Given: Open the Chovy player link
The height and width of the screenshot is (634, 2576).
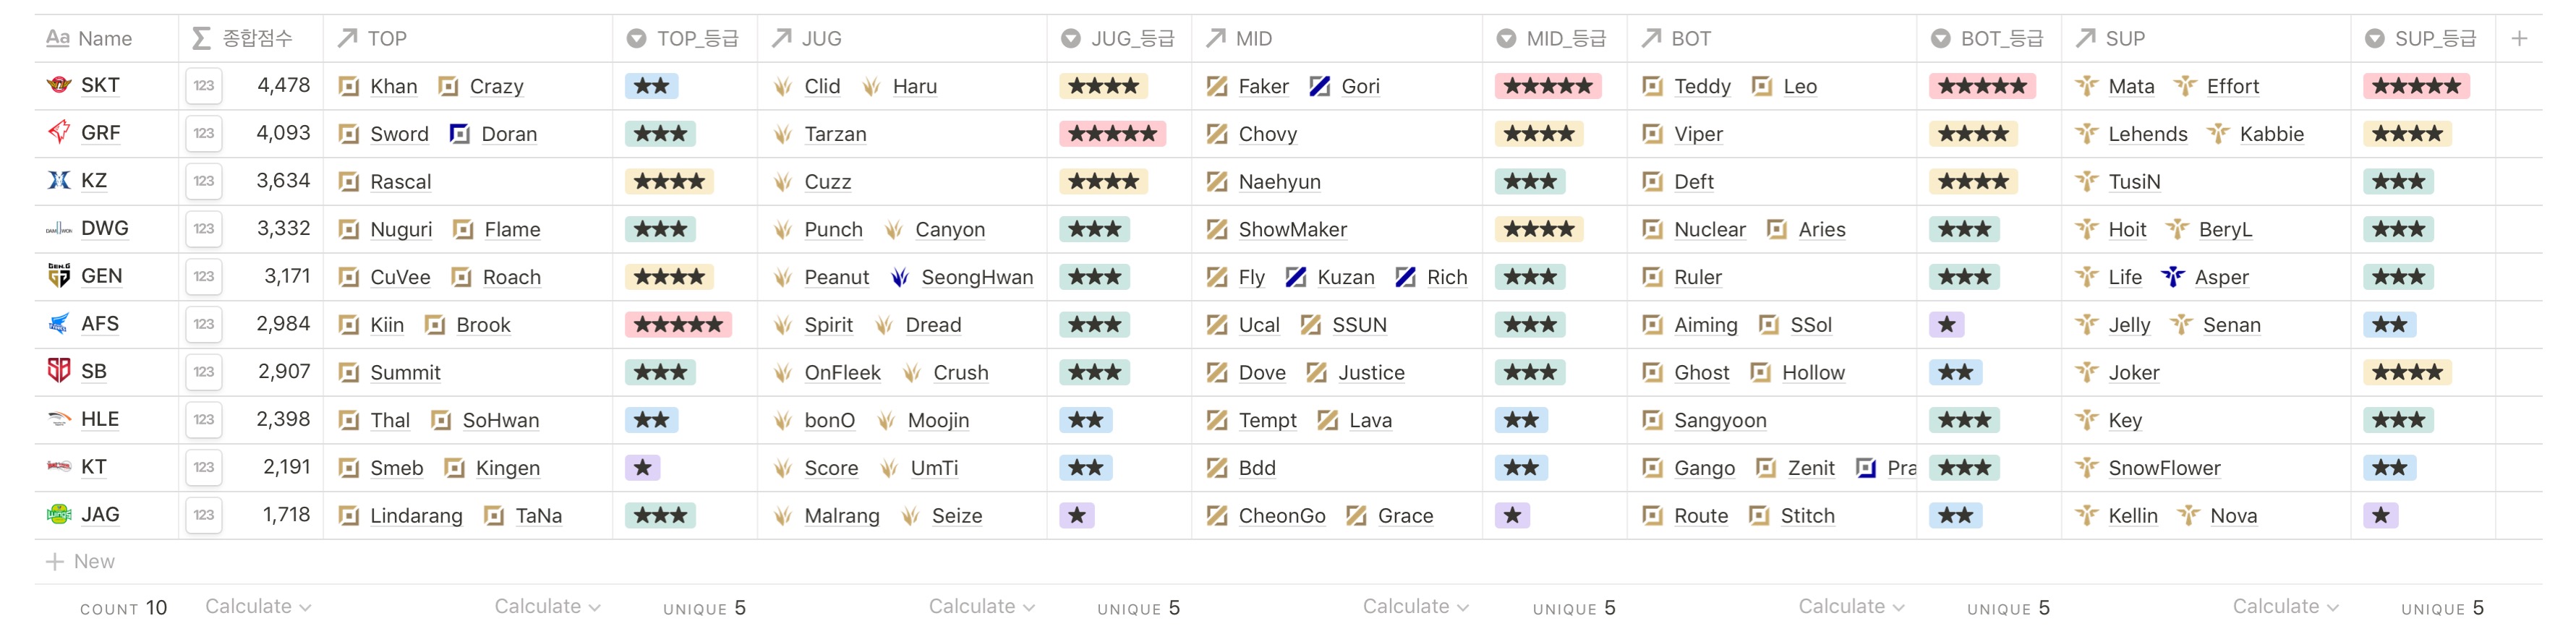Looking at the screenshot, I should (1267, 134).
